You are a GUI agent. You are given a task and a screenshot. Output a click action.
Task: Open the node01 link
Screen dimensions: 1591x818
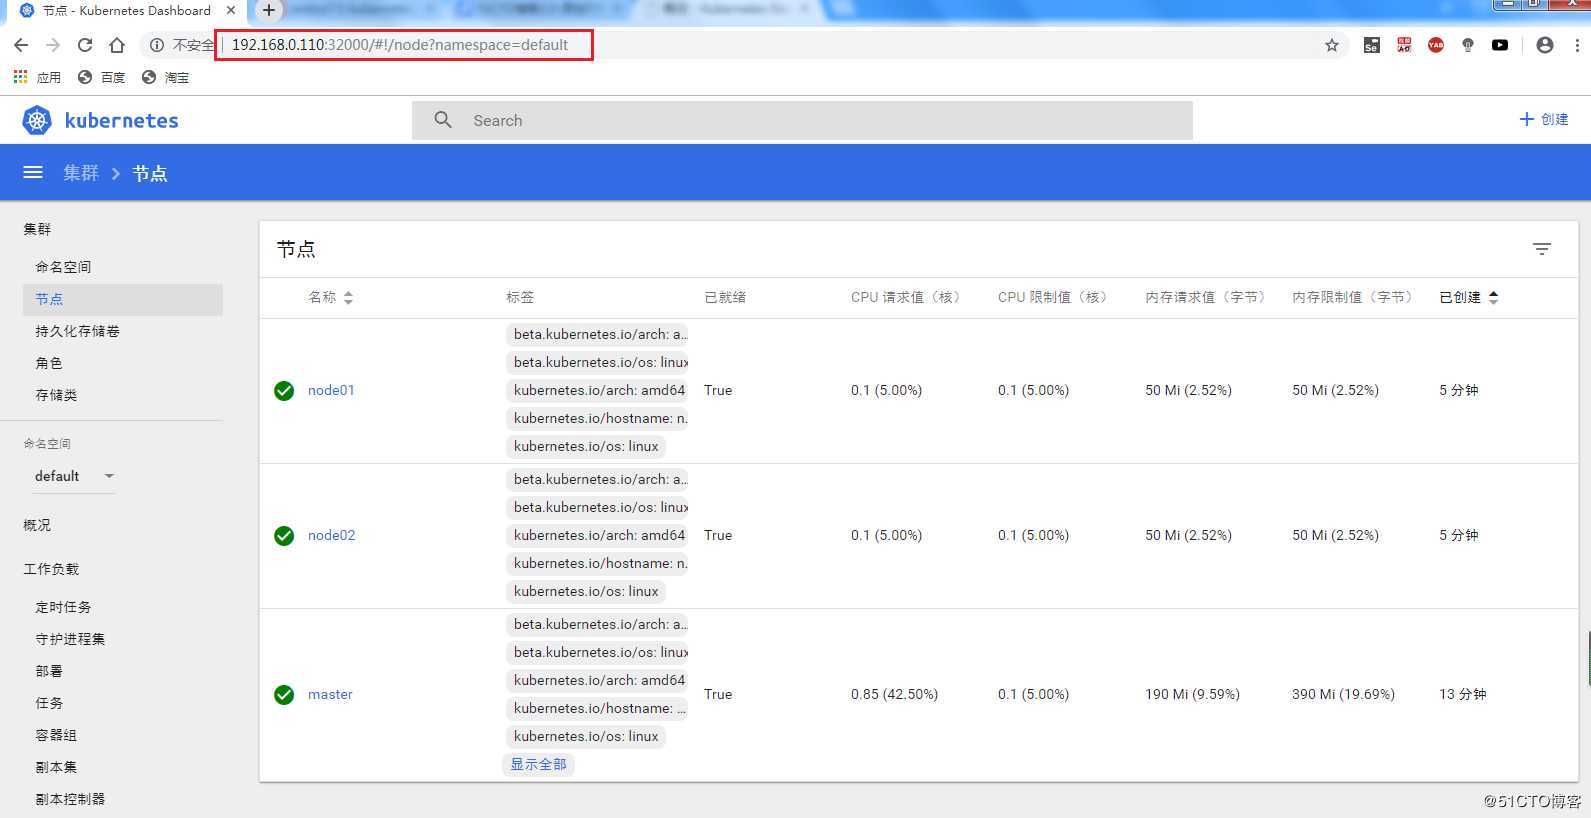pyautogui.click(x=331, y=390)
